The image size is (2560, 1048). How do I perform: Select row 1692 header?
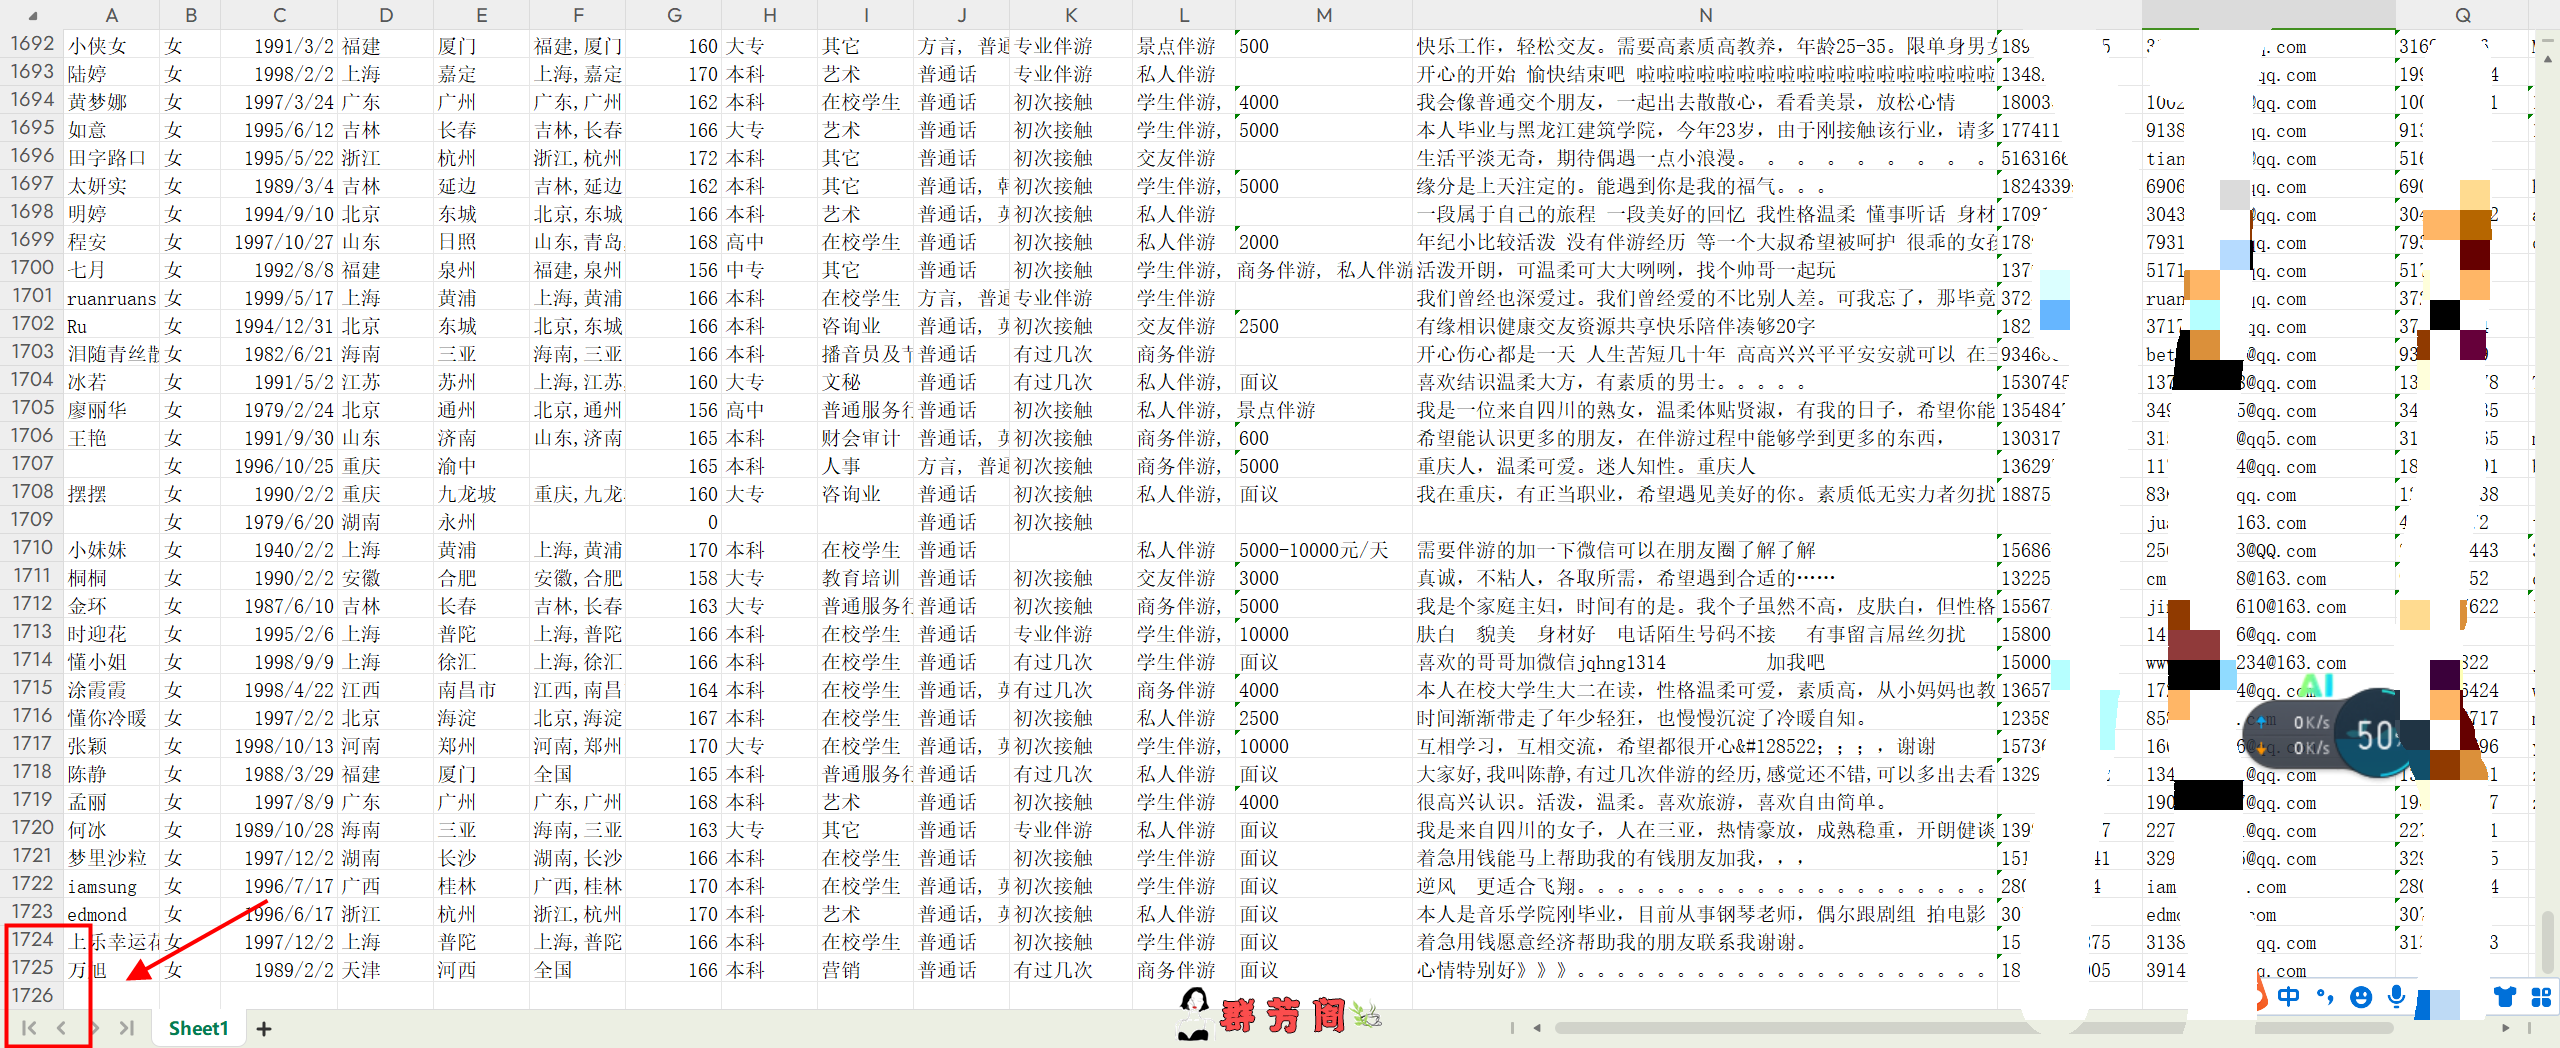tap(32, 45)
